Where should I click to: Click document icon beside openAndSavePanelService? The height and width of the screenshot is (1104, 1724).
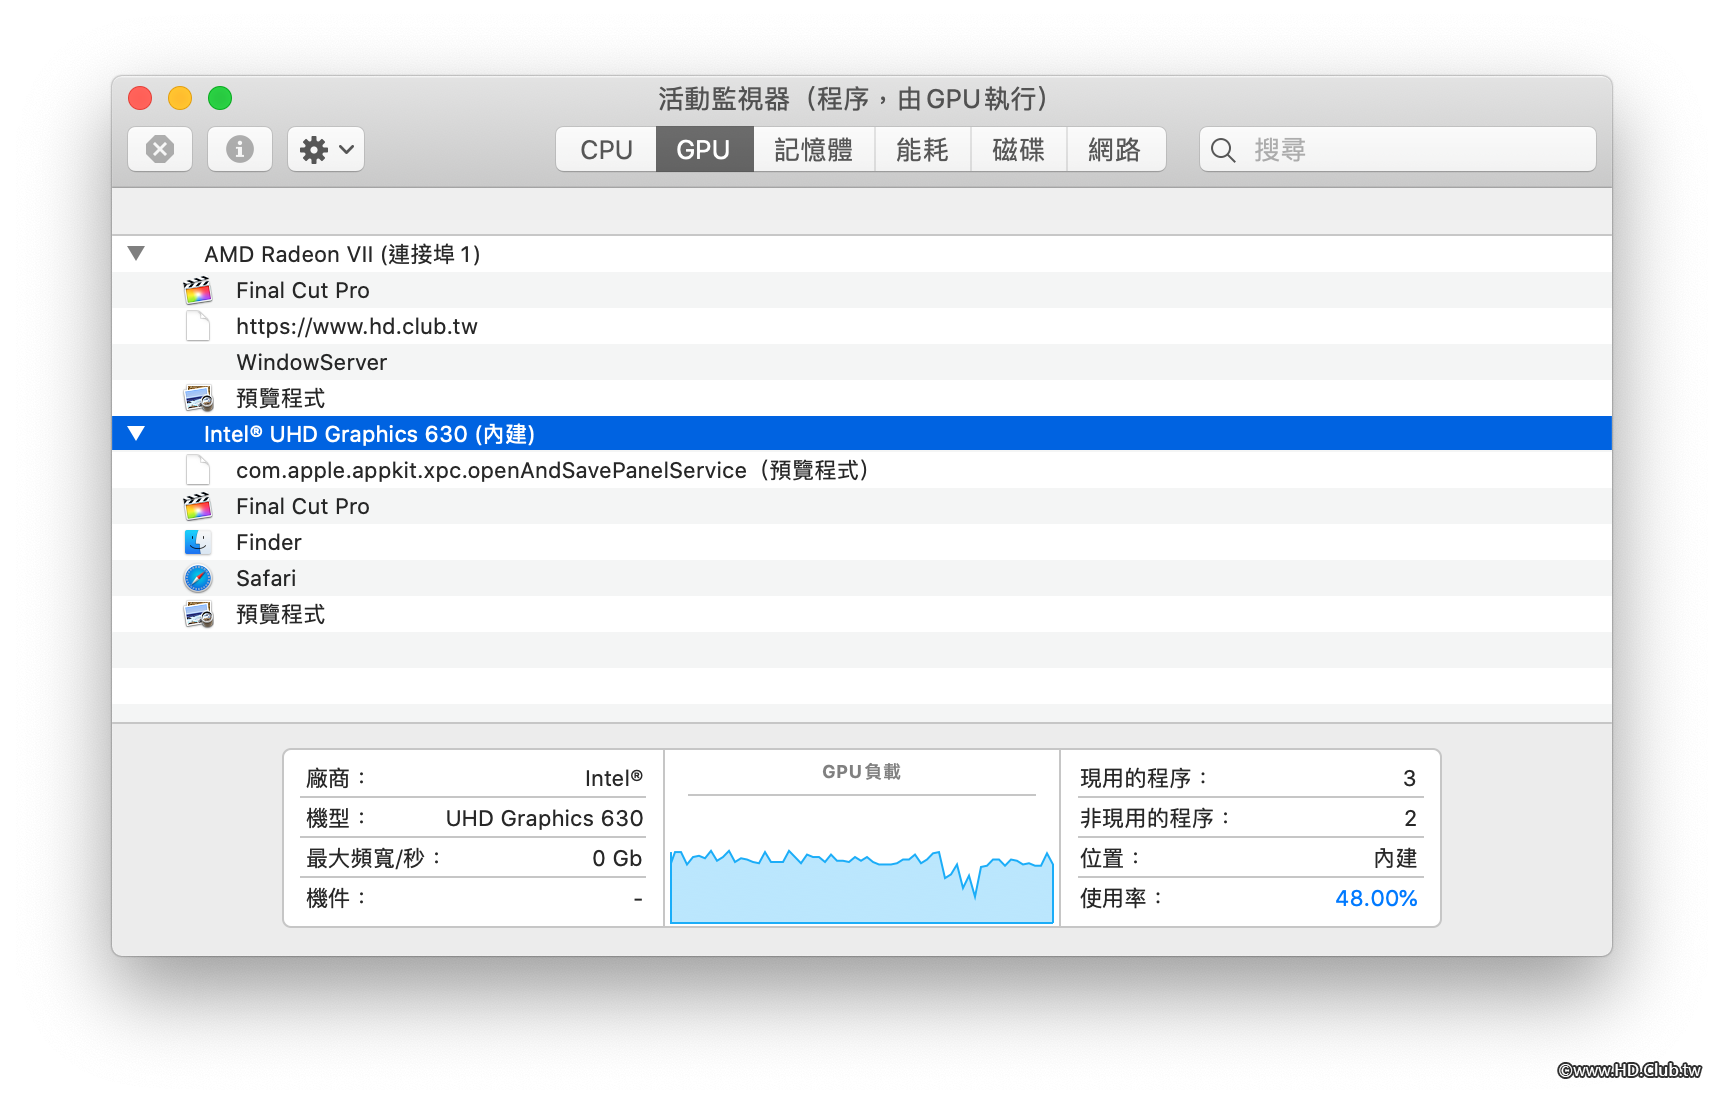pos(198,470)
